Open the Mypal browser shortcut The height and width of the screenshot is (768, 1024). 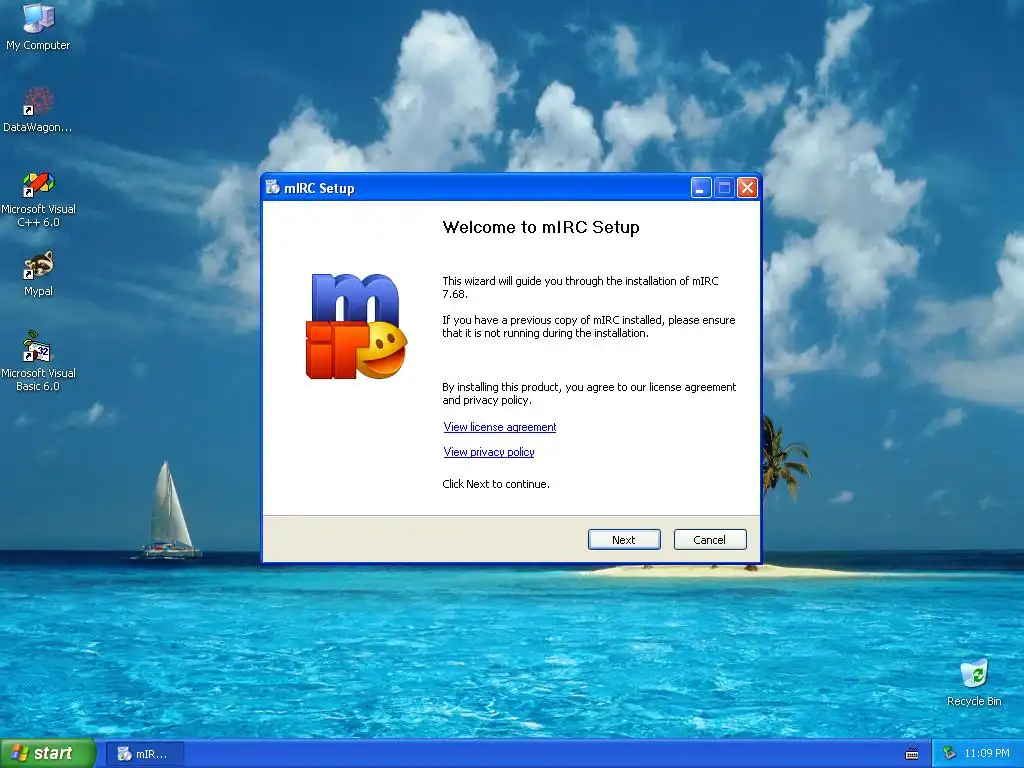(39, 273)
